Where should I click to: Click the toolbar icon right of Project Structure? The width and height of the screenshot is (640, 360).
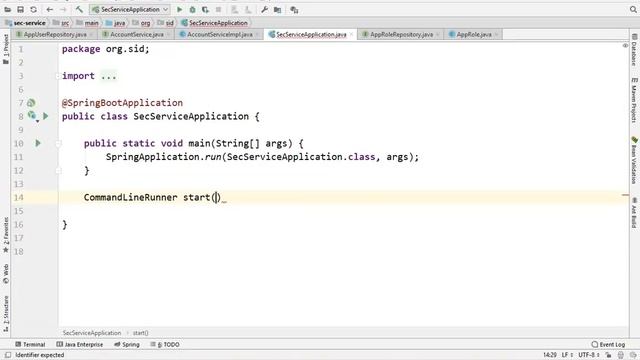[294, 9]
